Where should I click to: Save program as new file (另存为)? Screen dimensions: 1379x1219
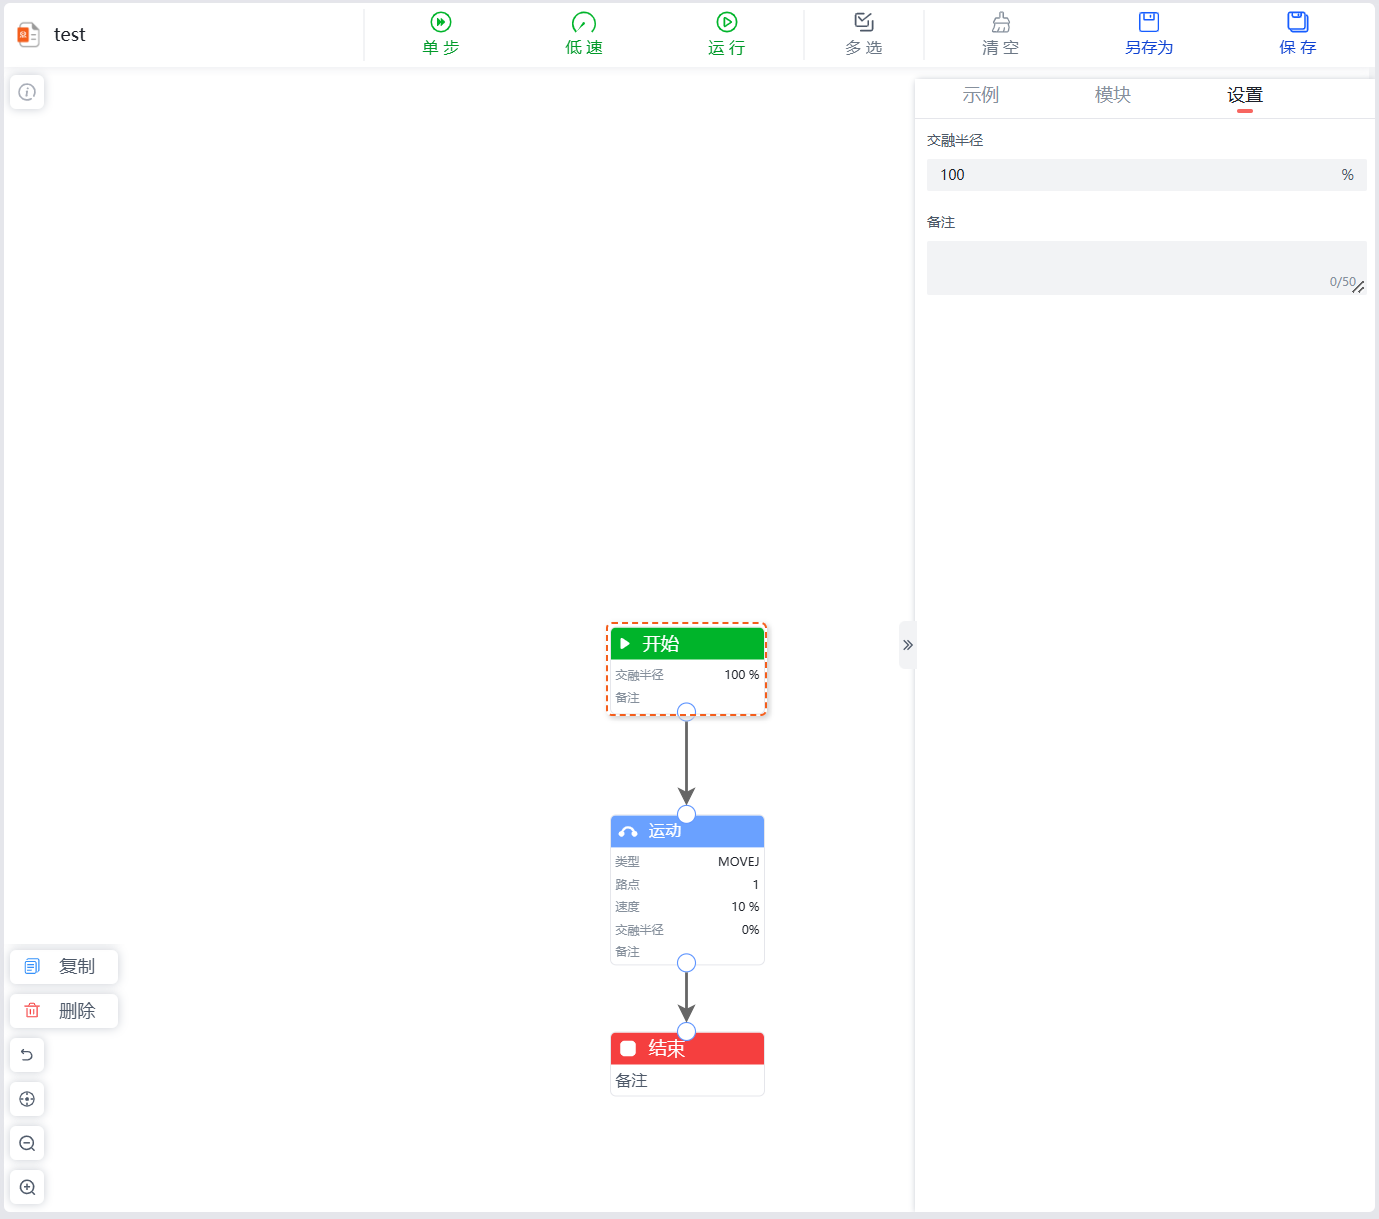(x=1148, y=34)
